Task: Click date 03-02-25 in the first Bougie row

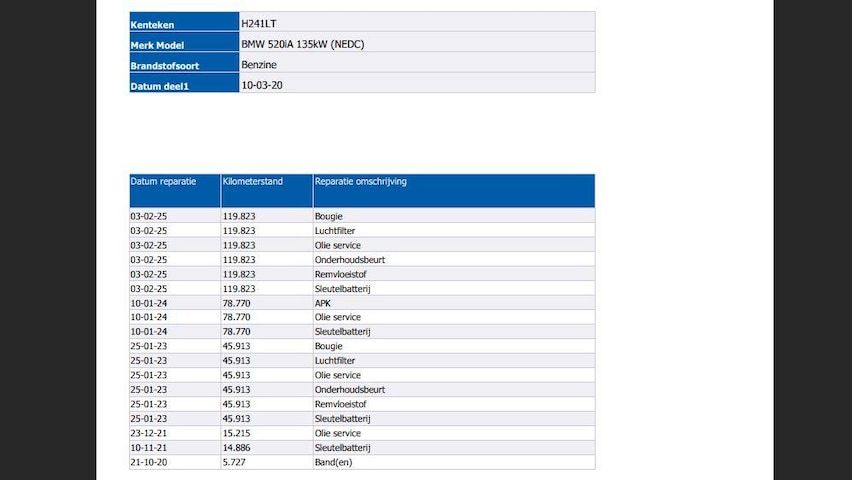Action: click(148, 216)
